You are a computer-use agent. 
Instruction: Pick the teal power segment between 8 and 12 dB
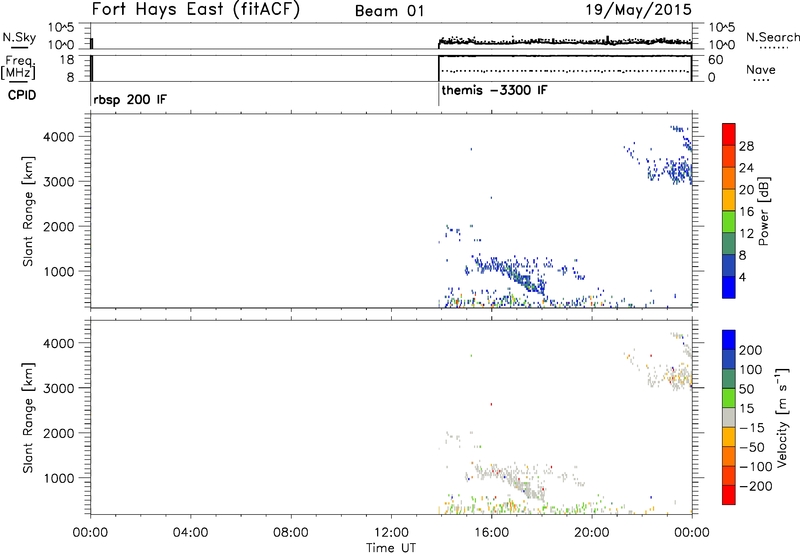point(729,243)
